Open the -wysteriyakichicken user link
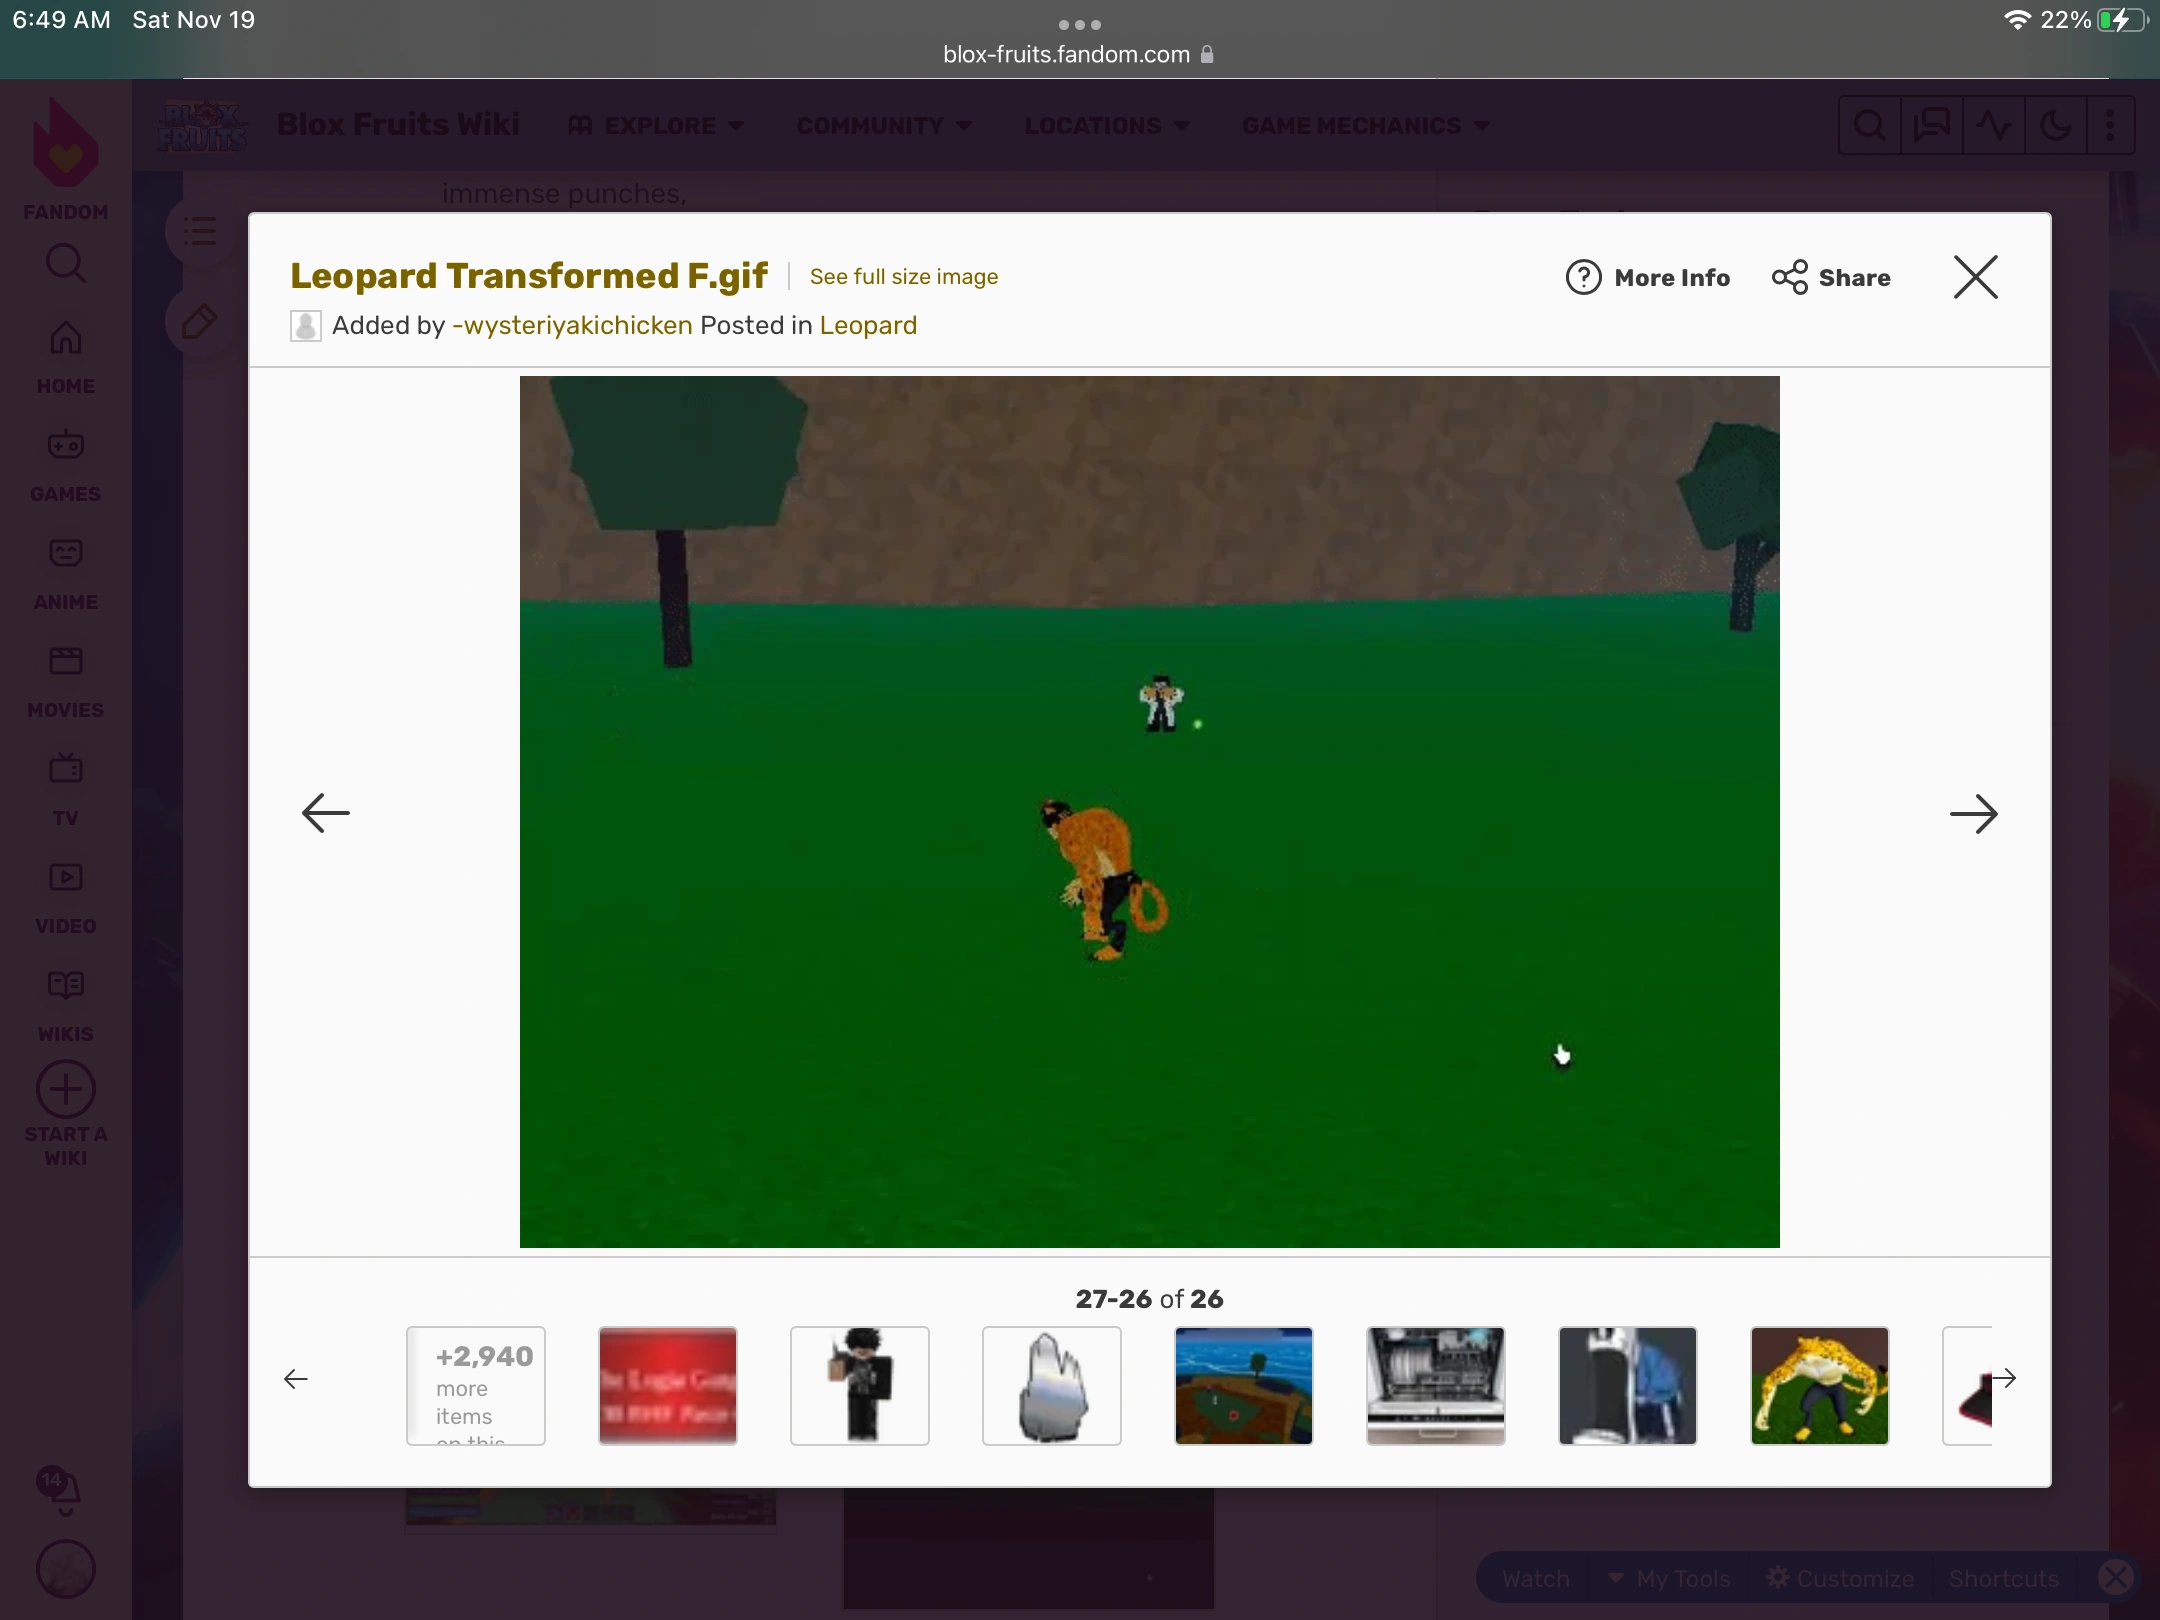The image size is (2160, 1620). [572, 326]
